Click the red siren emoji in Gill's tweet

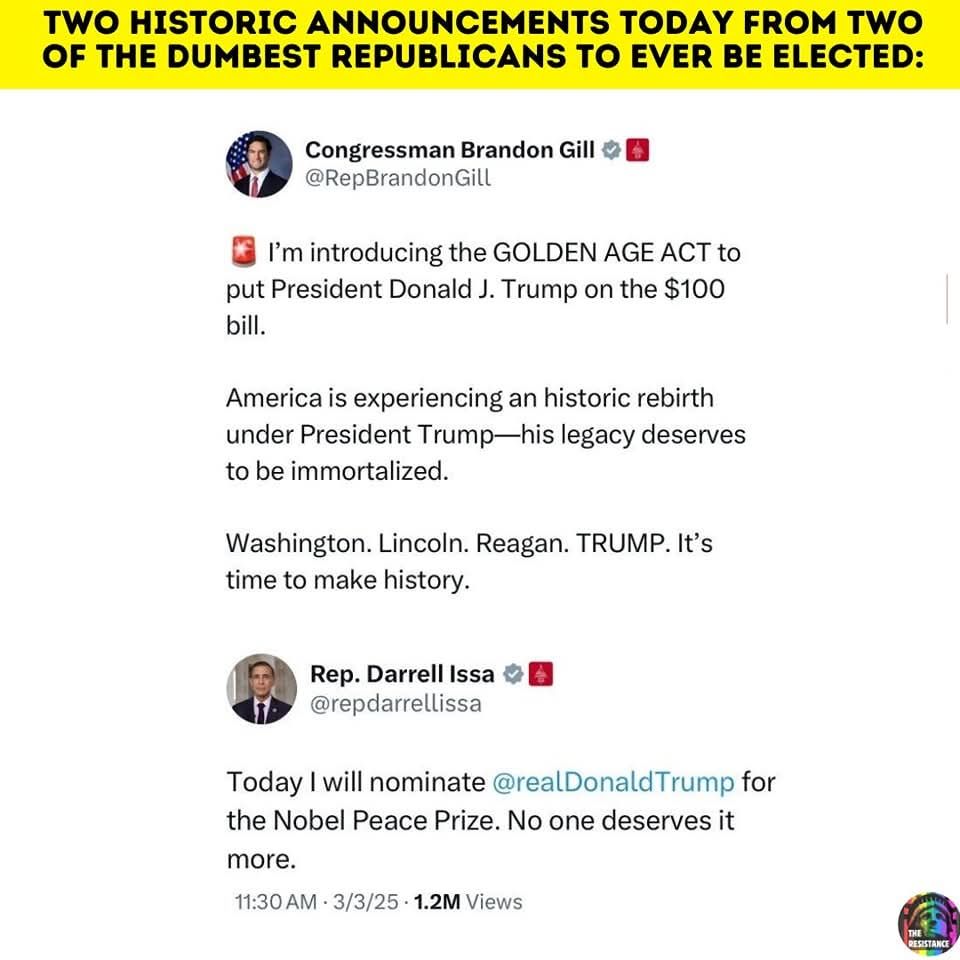click(241, 252)
